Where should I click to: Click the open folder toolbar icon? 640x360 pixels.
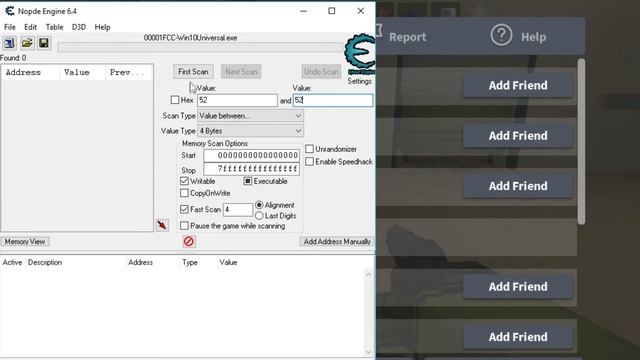[27, 43]
